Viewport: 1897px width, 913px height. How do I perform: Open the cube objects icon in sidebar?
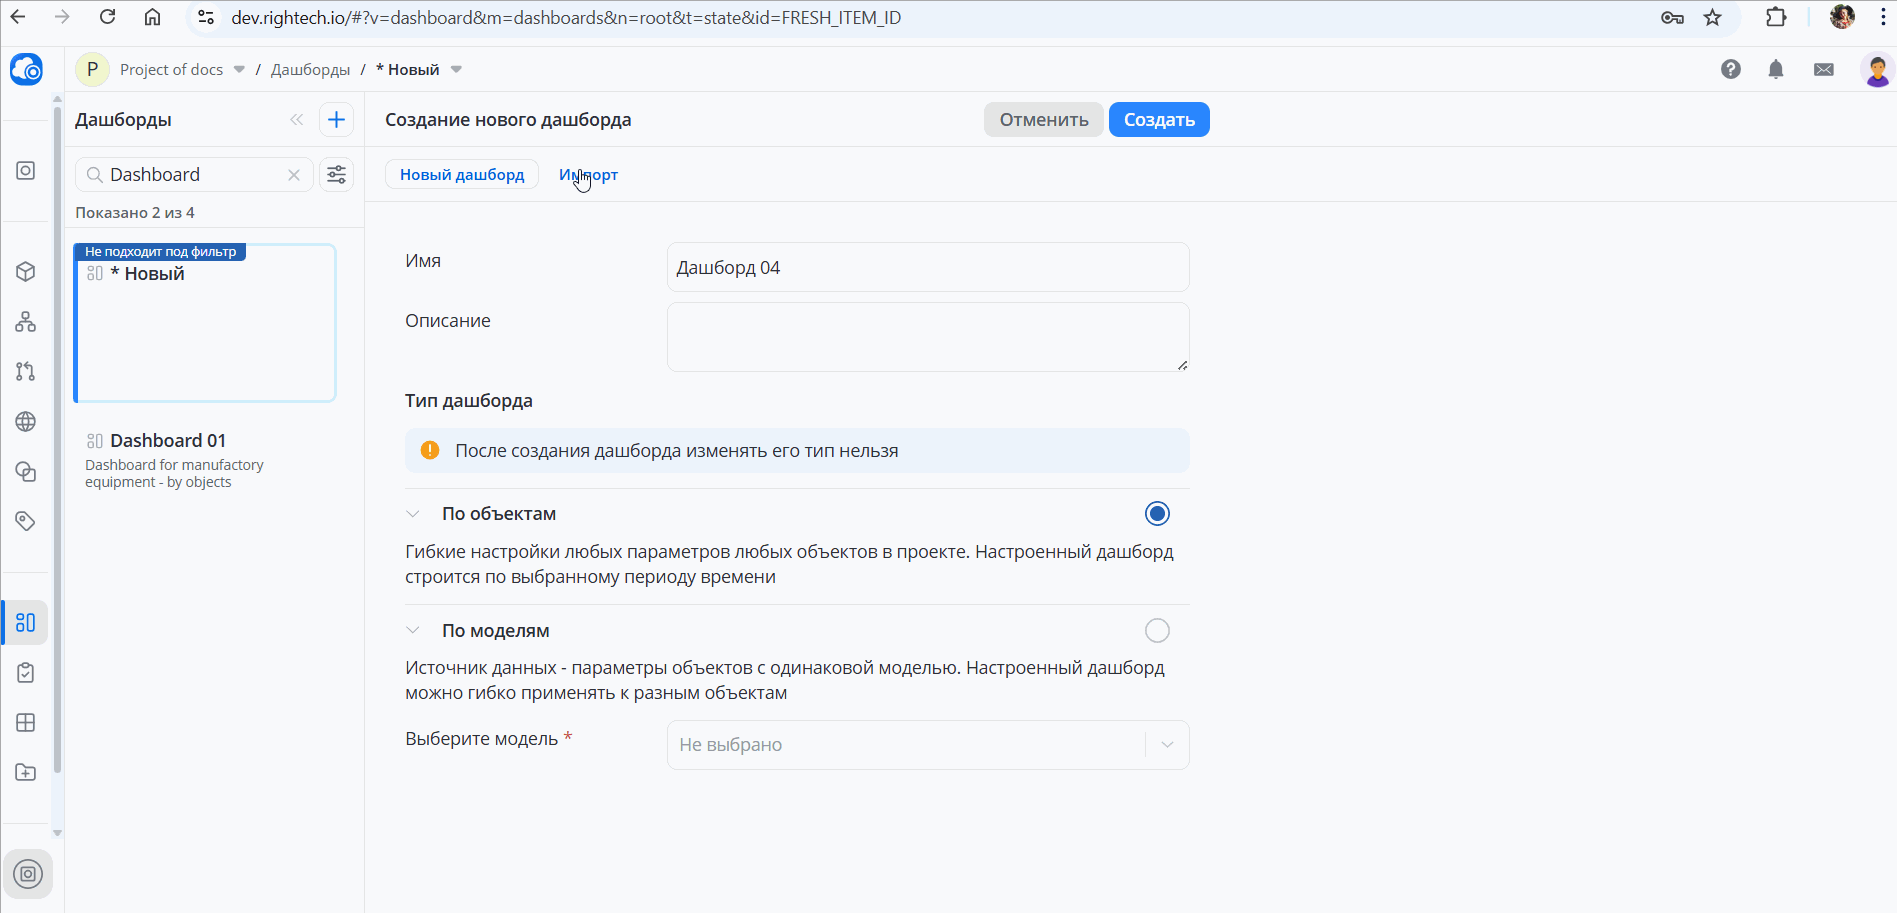[26, 272]
